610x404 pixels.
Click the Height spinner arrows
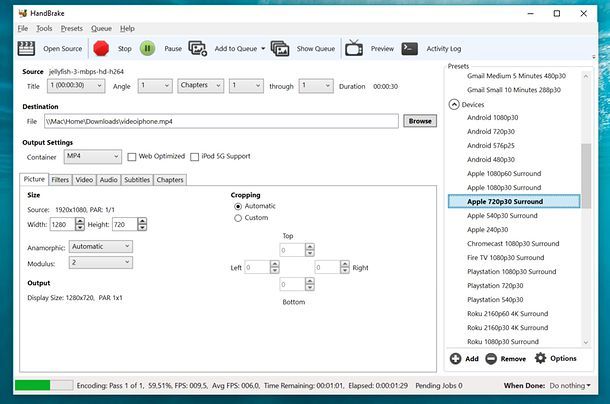point(142,225)
